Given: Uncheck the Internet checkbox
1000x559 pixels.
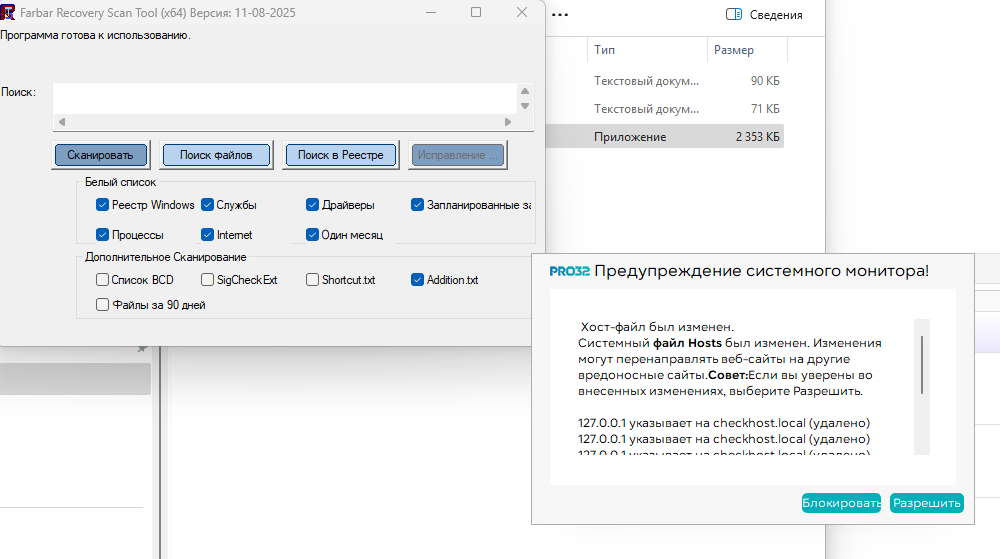Looking at the screenshot, I should pos(207,235).
